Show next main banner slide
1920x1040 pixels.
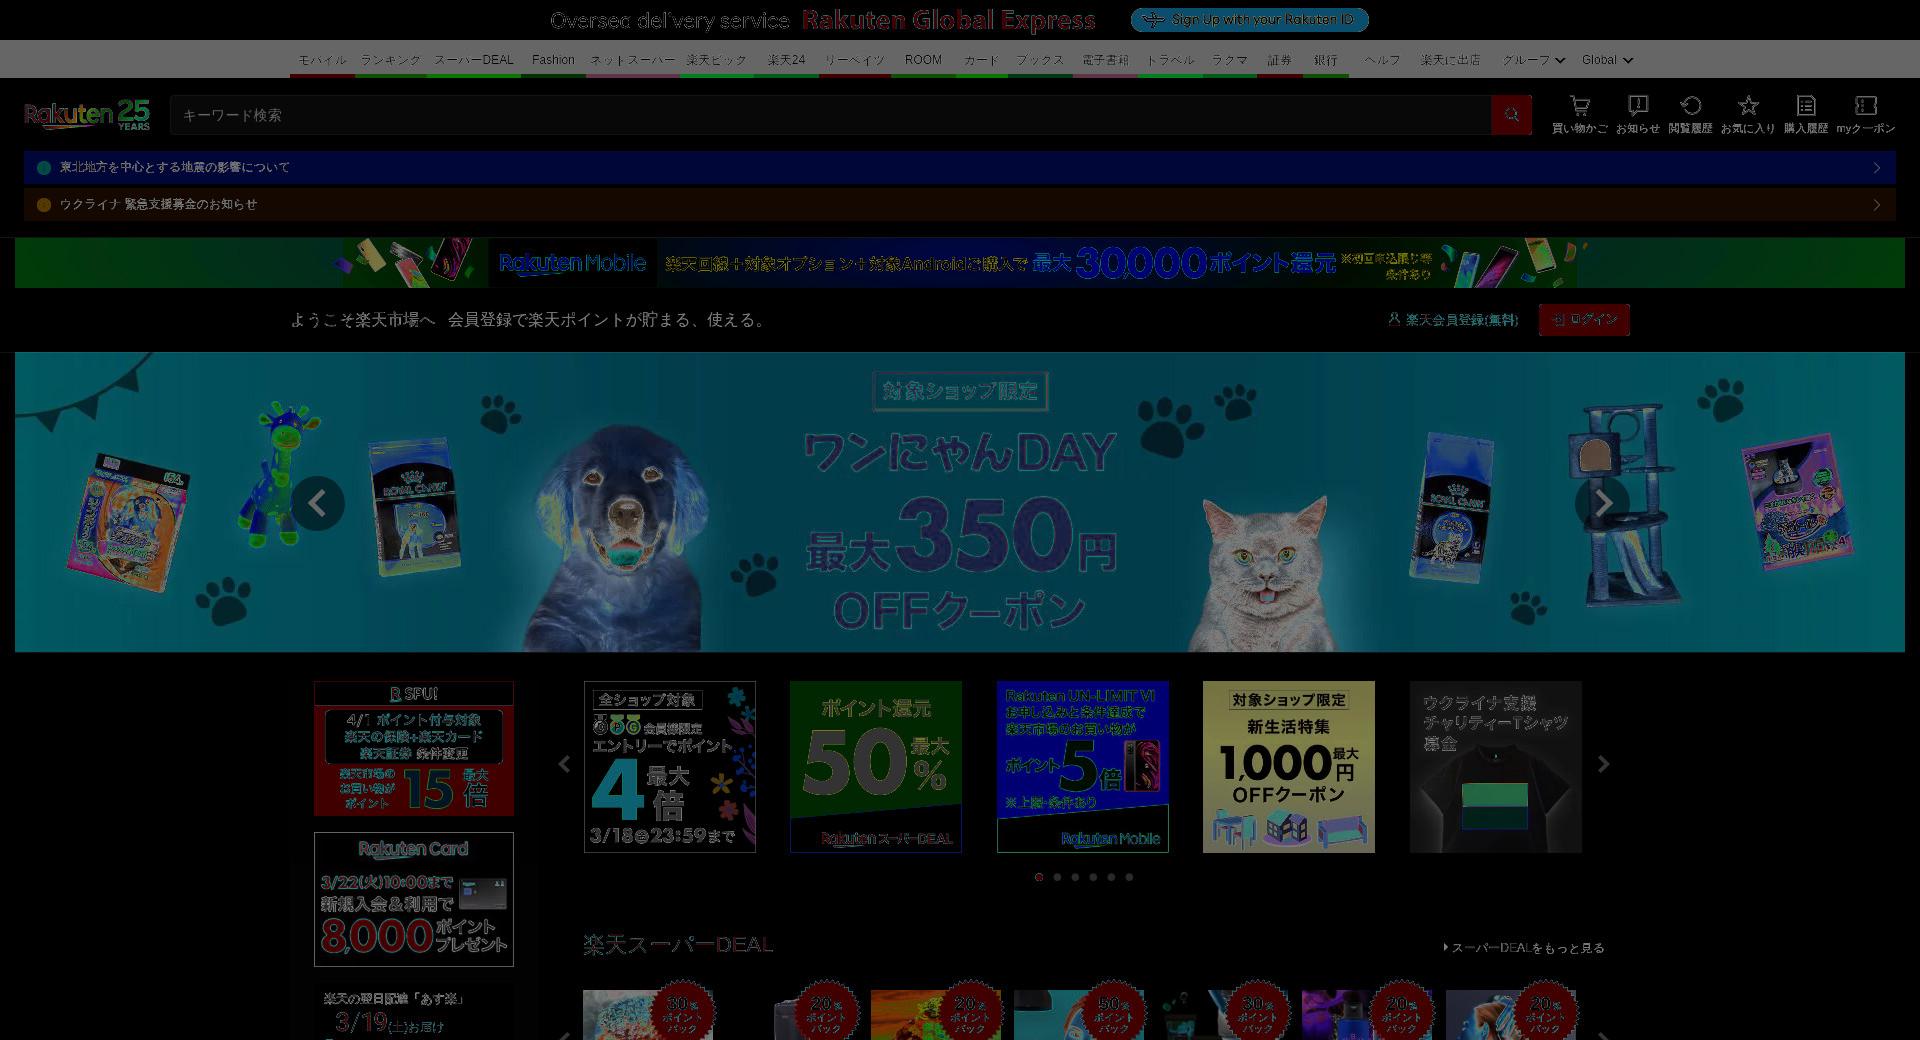(x=1602, y=503)
